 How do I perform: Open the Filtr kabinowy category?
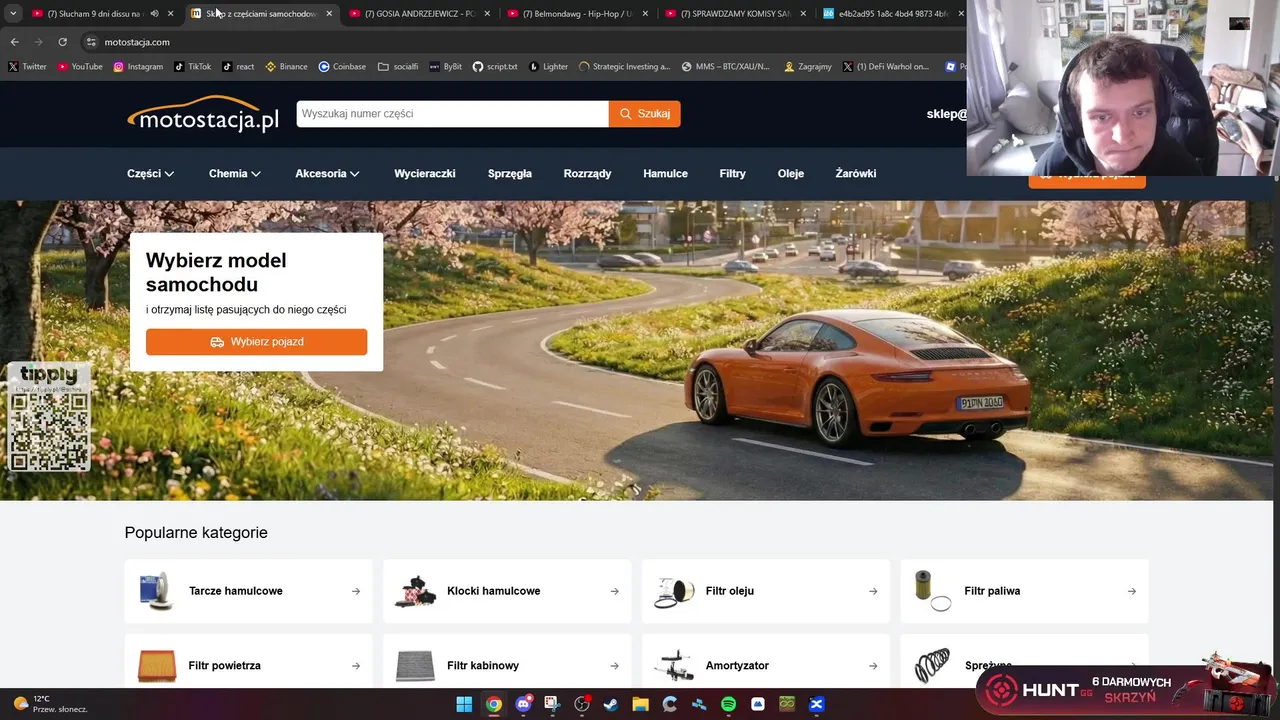tap(507, 661)
